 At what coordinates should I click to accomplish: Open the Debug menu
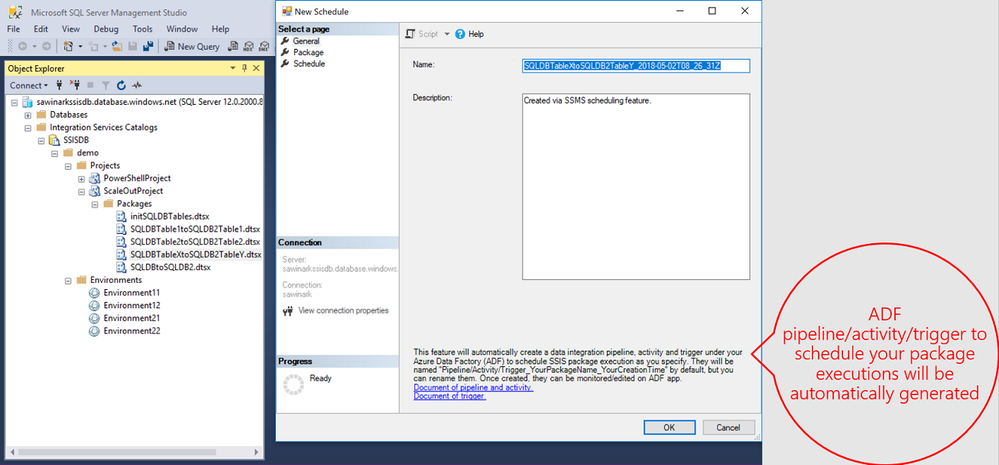[x=106, y=29]
